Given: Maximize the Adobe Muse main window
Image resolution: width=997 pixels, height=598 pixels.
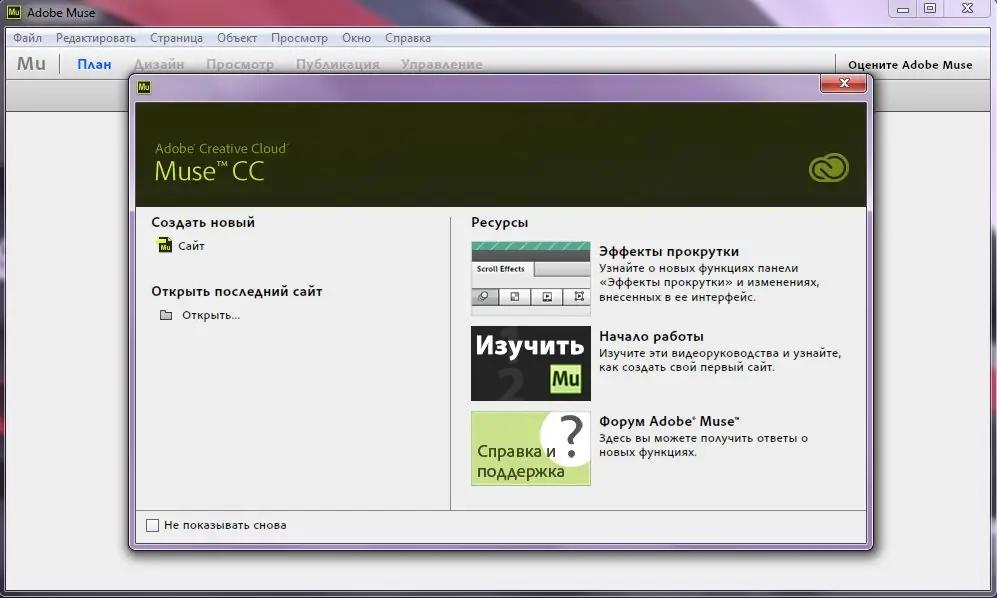Looking at the screenshot, I should point(930,9).
